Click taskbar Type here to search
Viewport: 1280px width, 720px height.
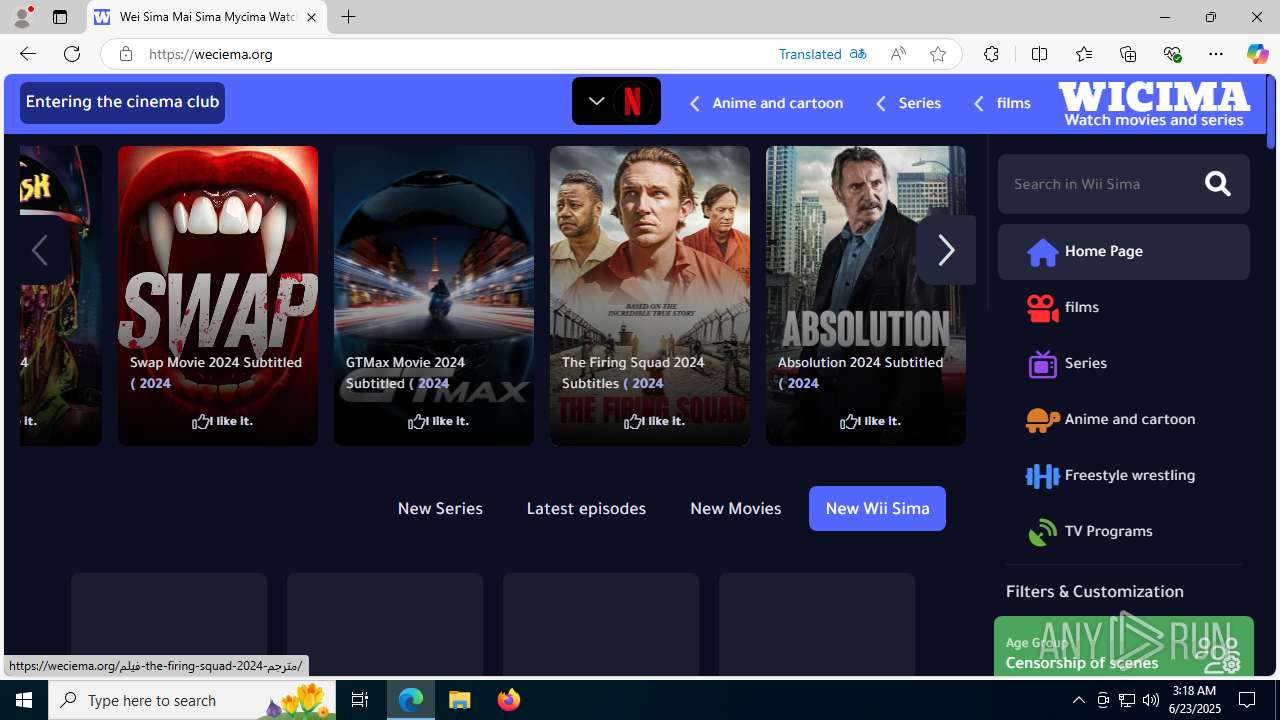point(192,700)
